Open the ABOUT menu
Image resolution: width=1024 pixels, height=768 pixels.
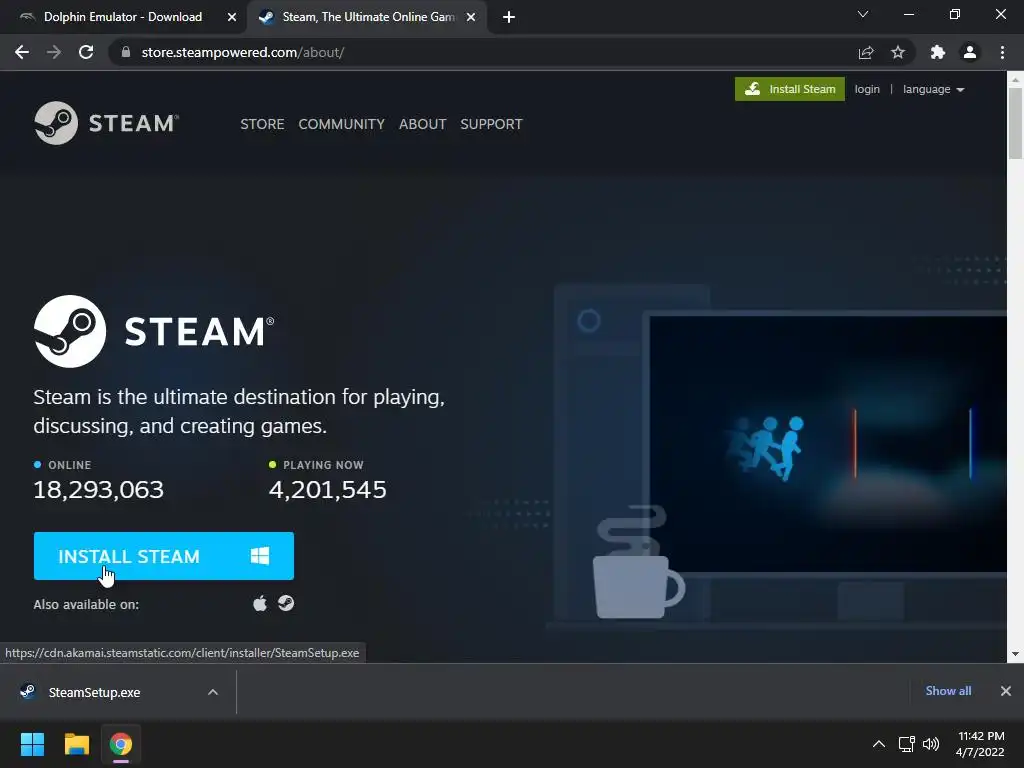[423, 124]
